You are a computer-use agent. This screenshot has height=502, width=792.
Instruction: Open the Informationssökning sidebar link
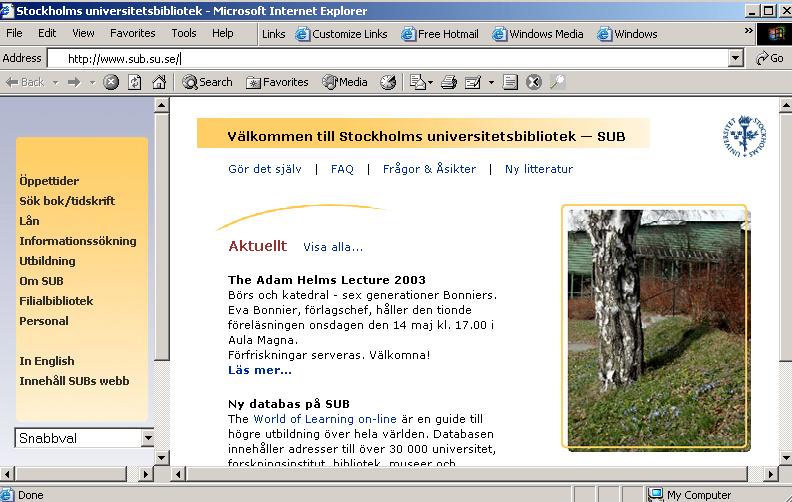78,241
